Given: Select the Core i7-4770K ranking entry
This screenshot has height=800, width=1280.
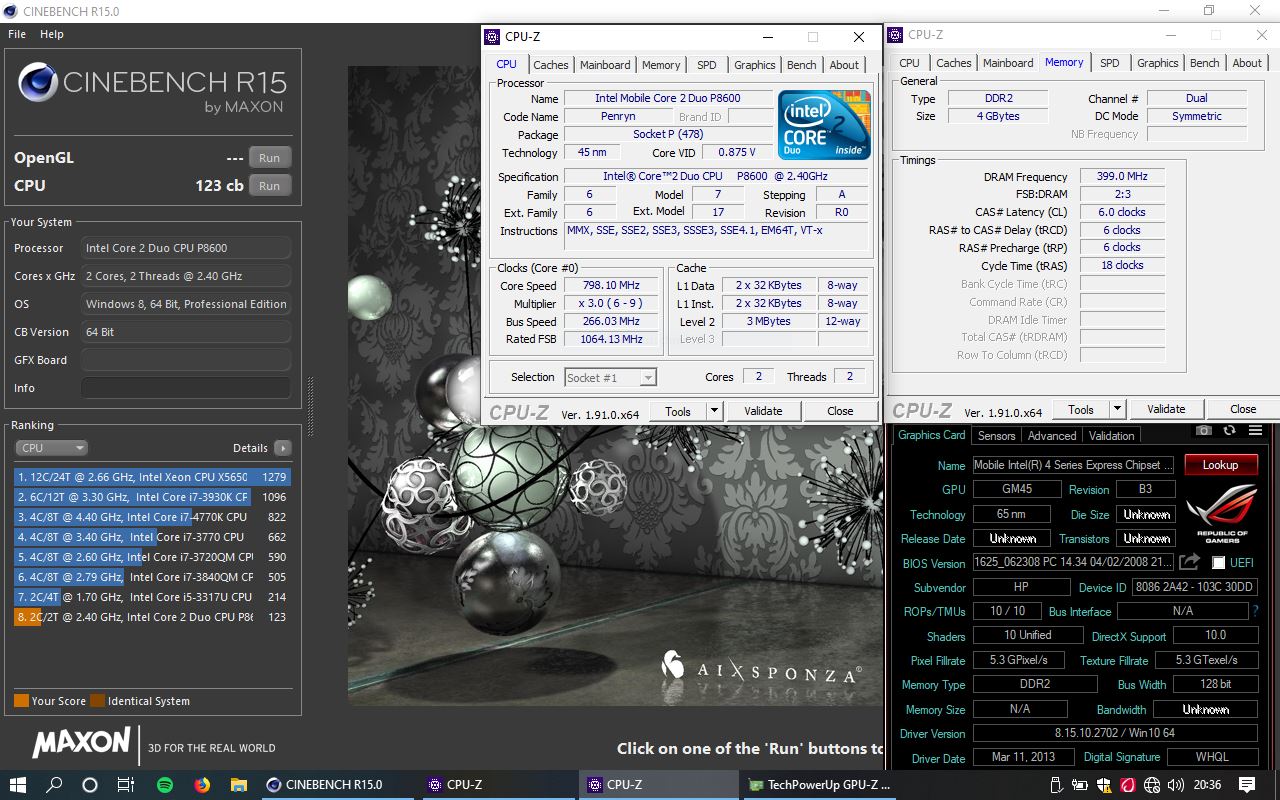Looking at the screenshot, I should (152, 517).
